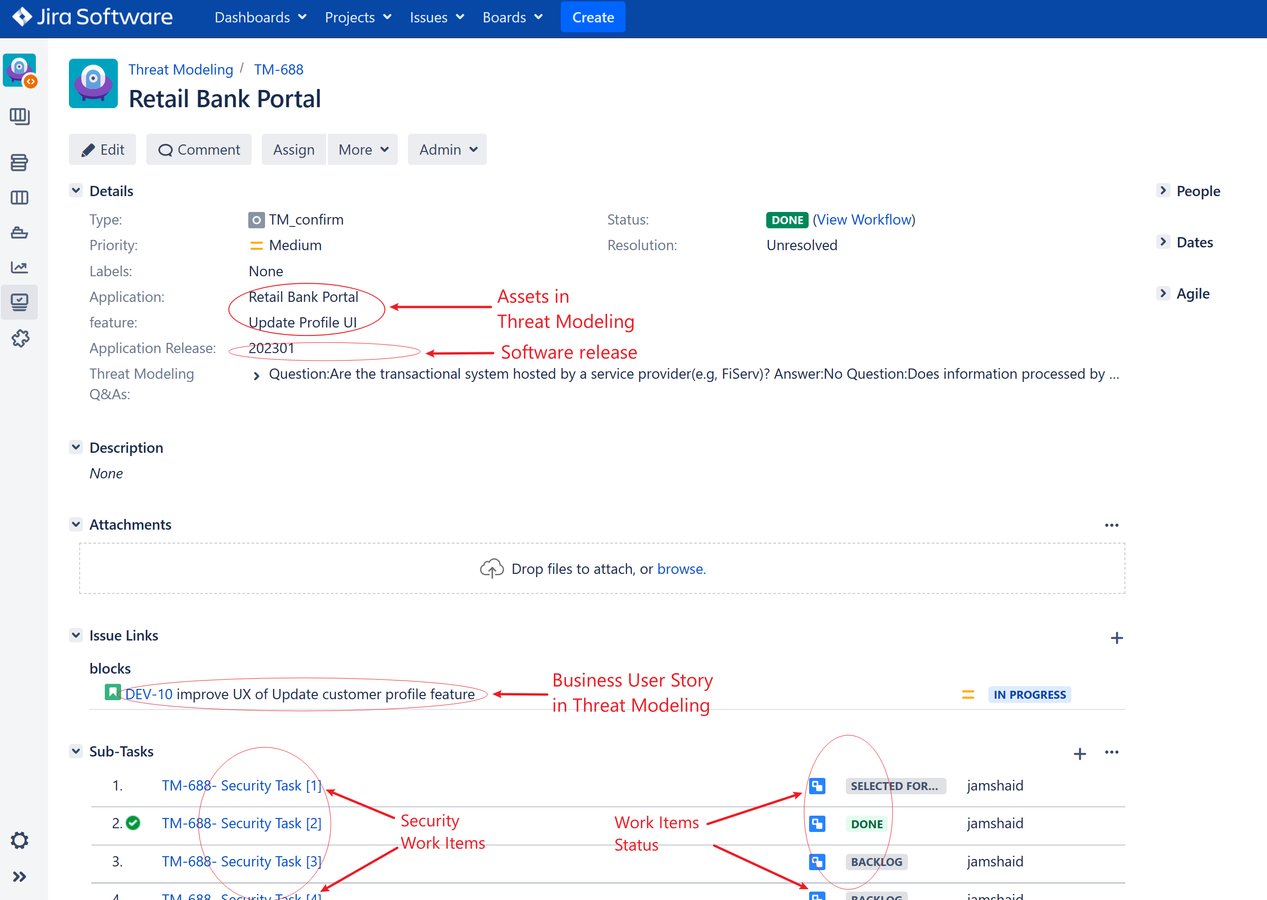Click the DONE status on sub-task 2

coord(867,824)
